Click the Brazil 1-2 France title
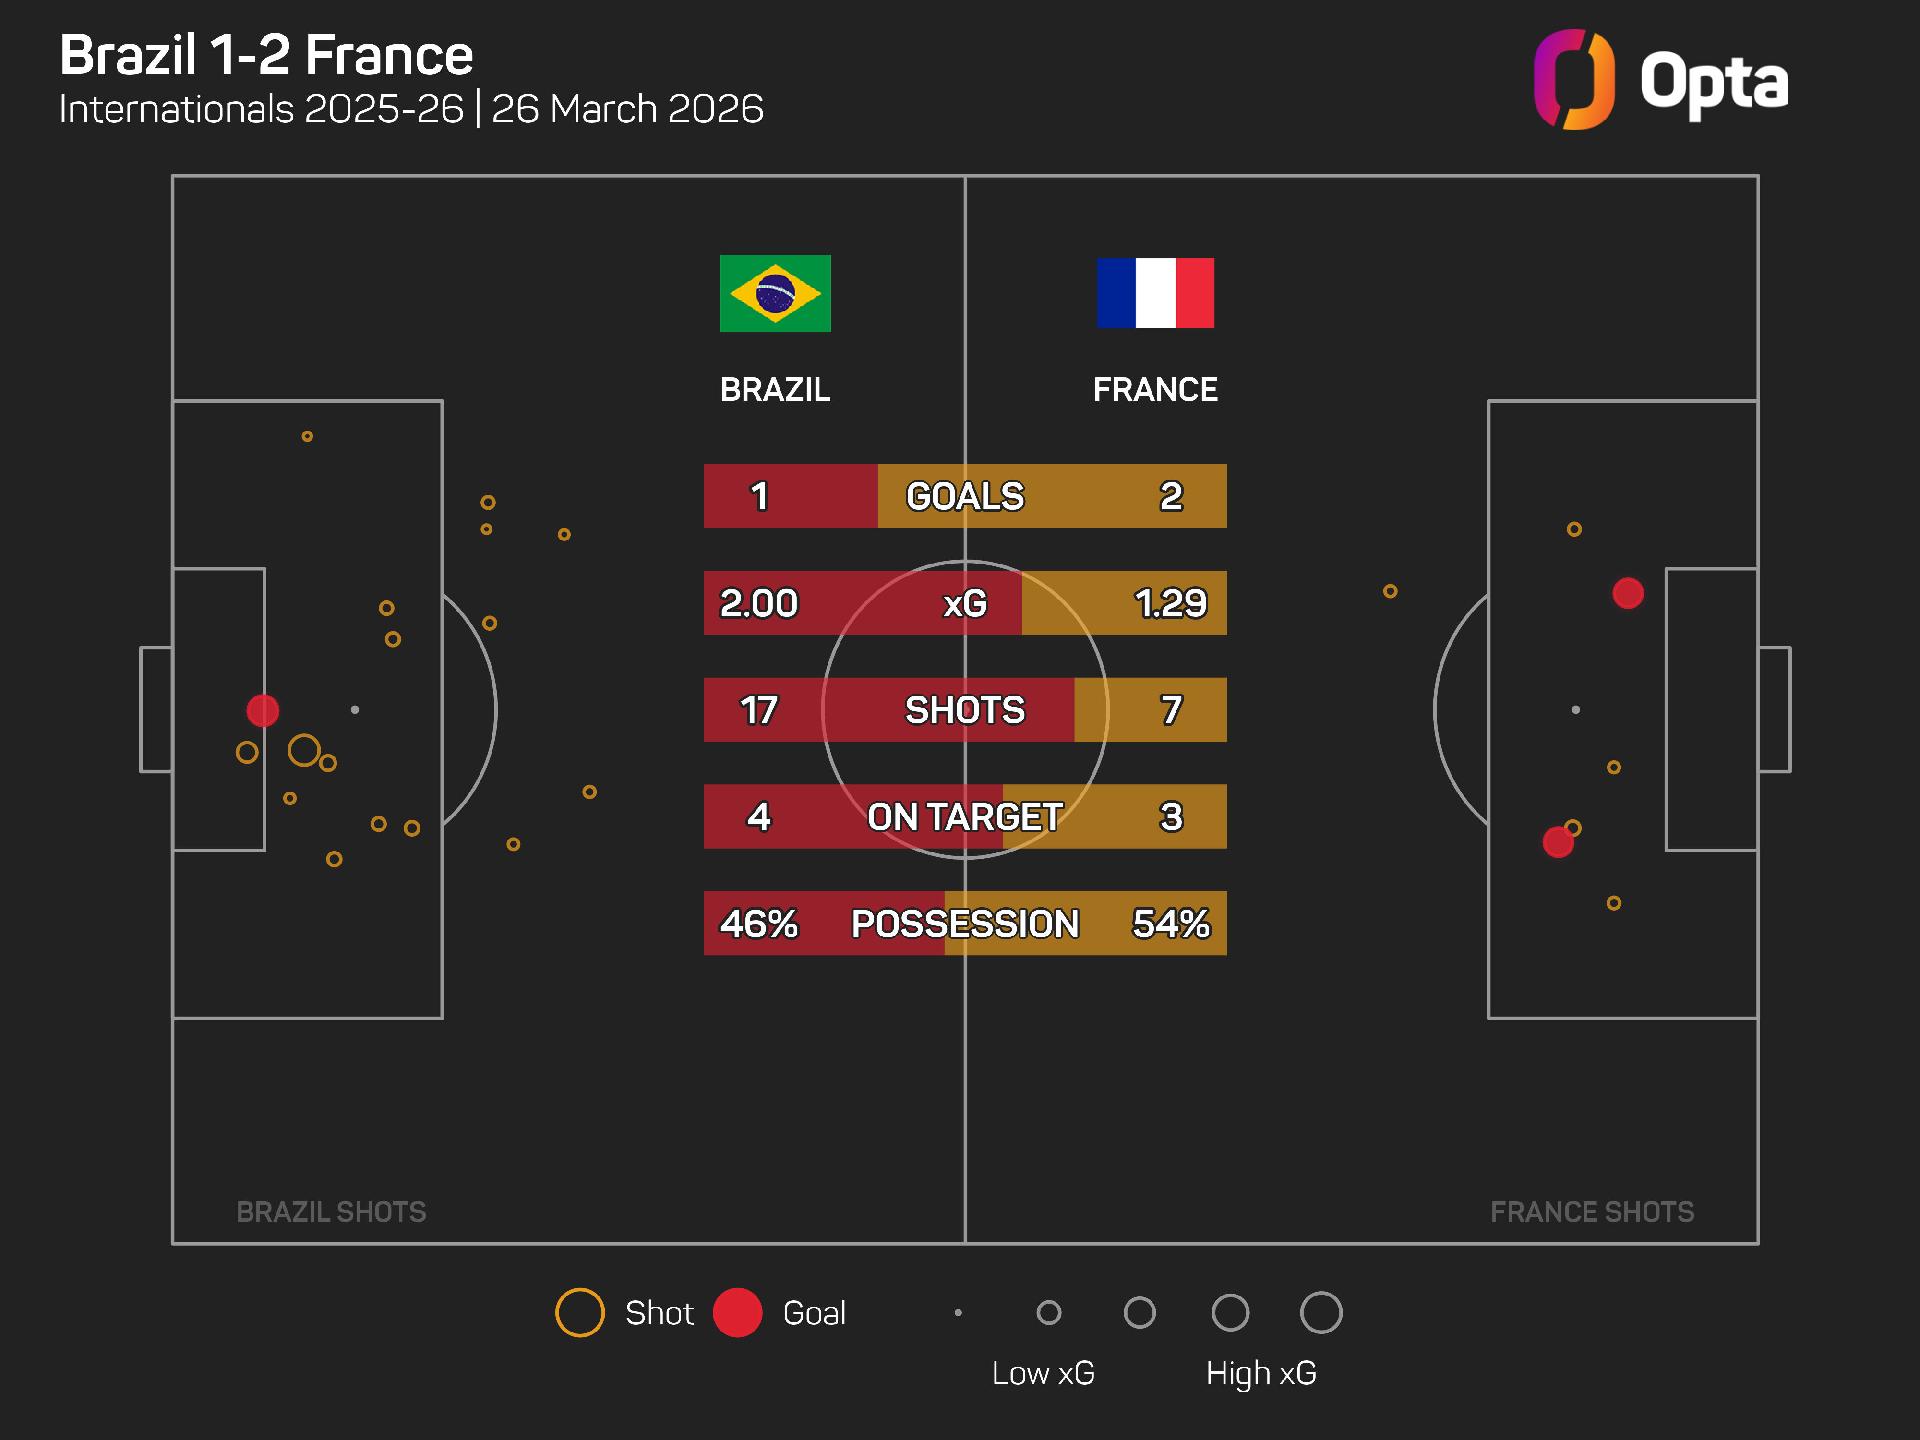 [x=266, y=55]
